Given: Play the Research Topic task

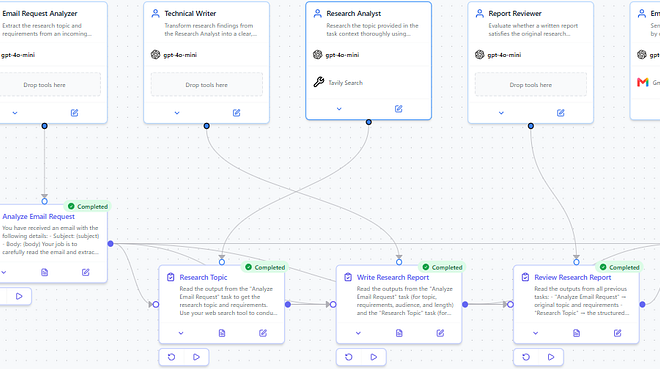Looking at the screenshot, I should pos(197,357).
